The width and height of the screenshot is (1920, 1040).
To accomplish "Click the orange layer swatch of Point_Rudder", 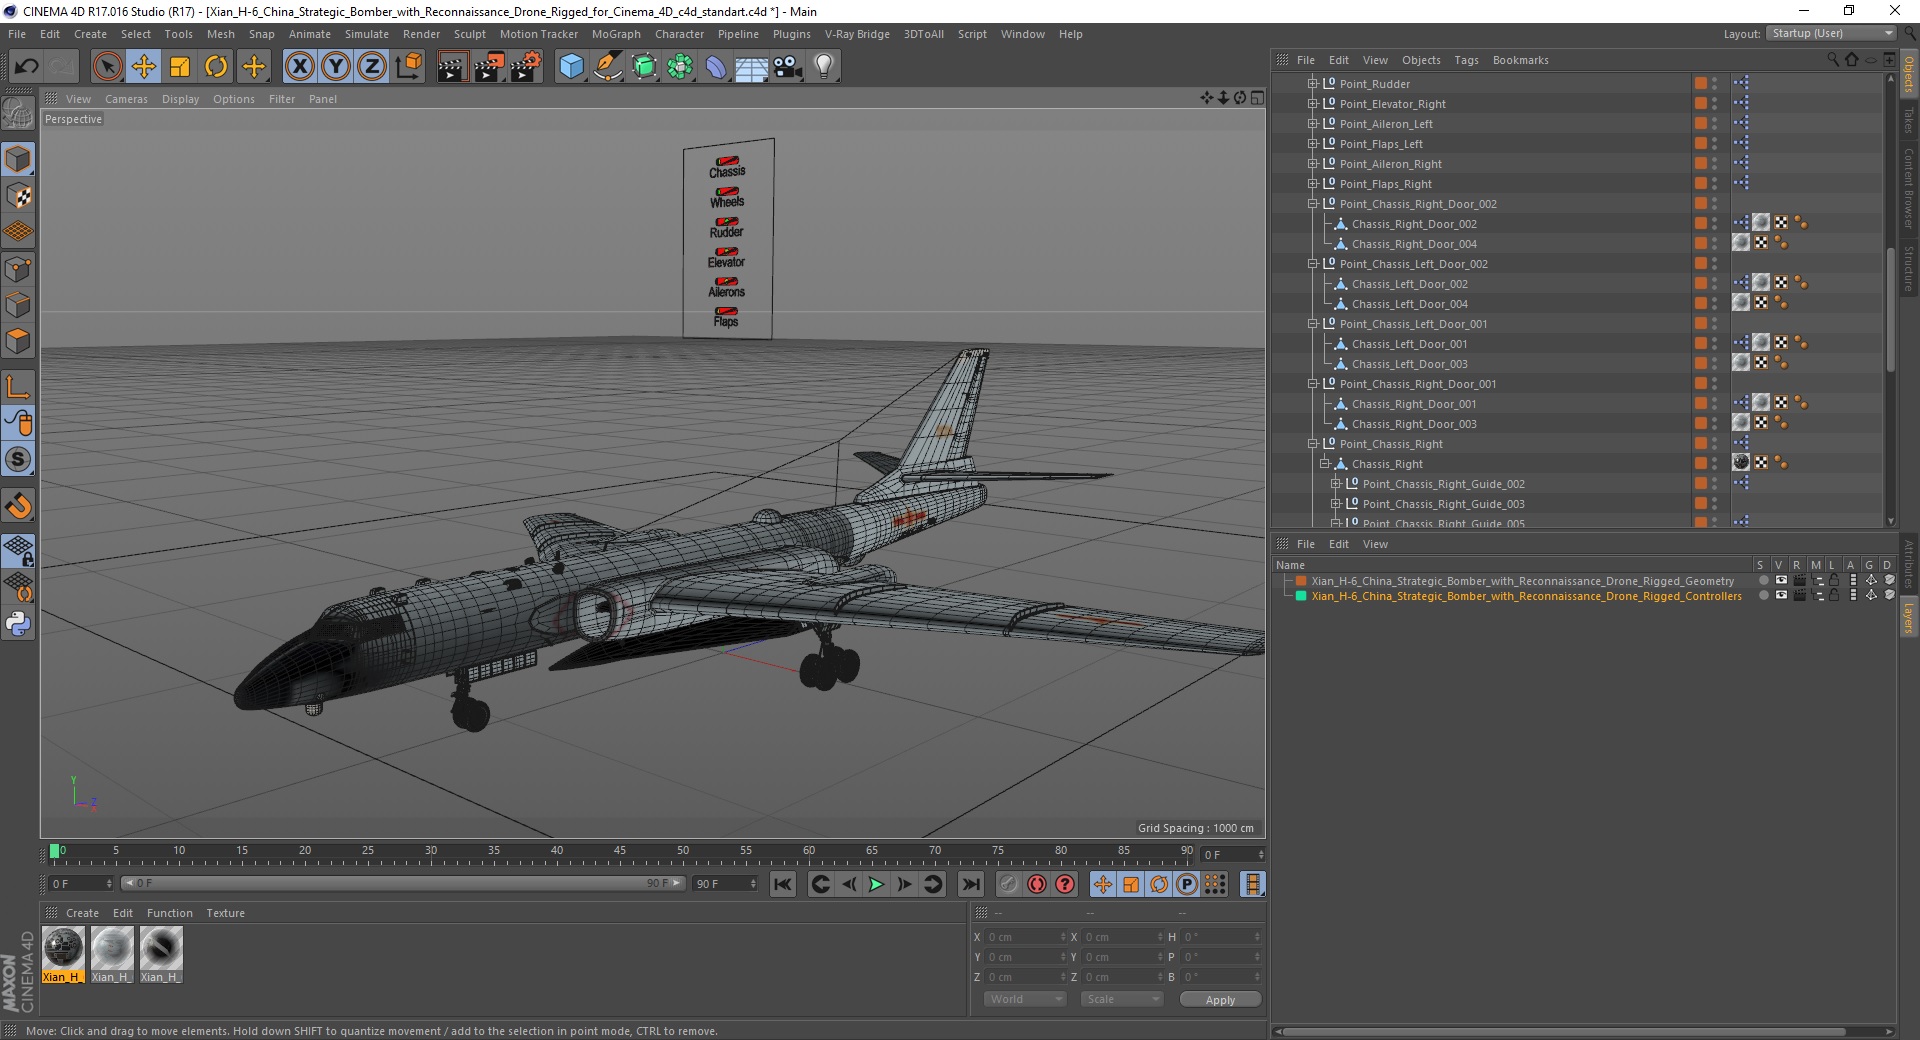I will 1700,83.
